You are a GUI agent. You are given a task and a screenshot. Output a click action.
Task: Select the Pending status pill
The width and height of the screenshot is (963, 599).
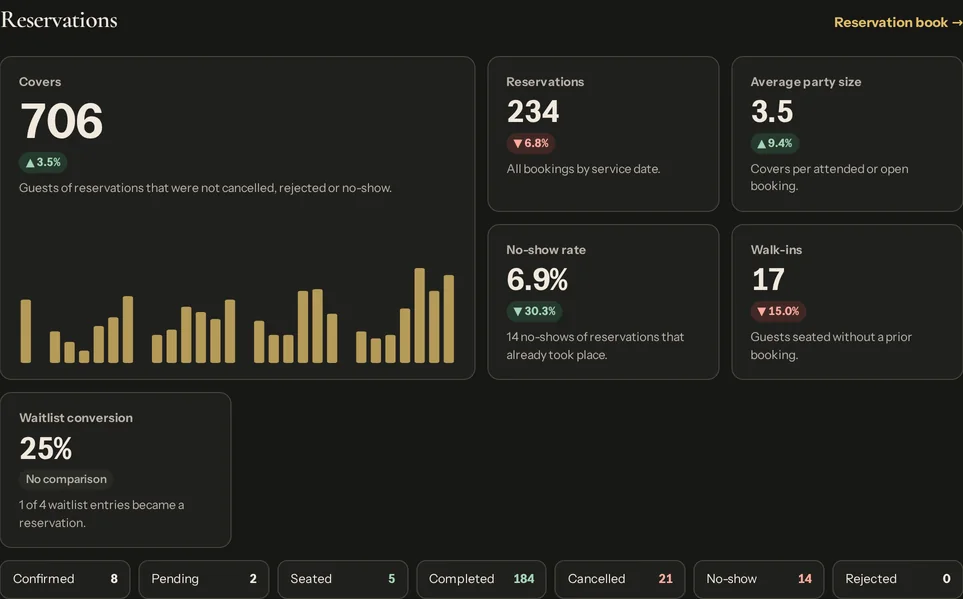204,579
